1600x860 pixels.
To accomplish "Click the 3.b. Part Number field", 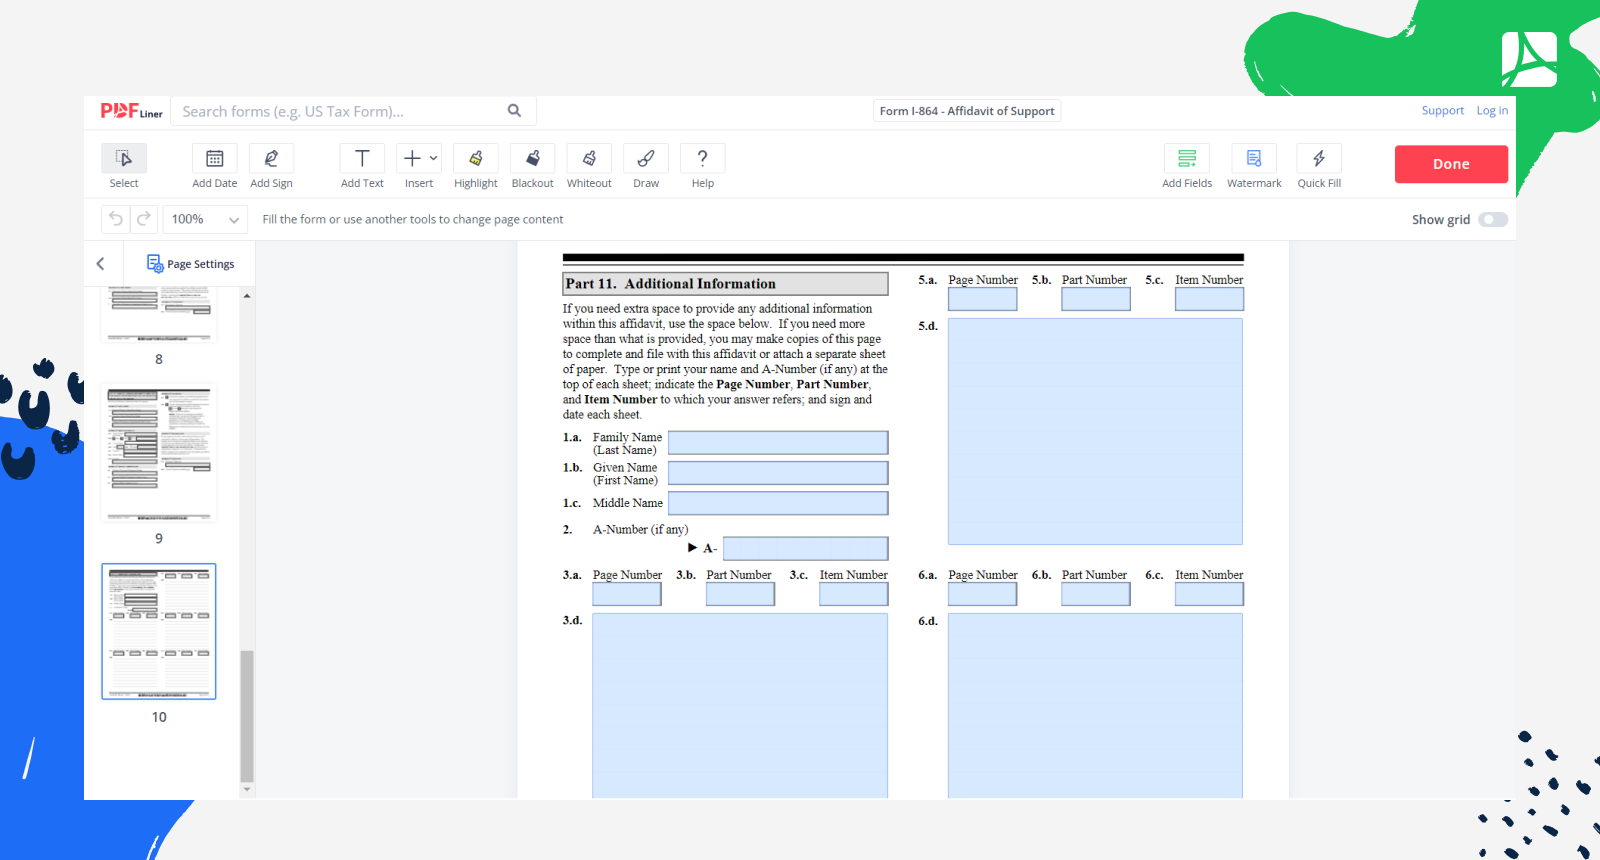I will click(x=740, y=594).
